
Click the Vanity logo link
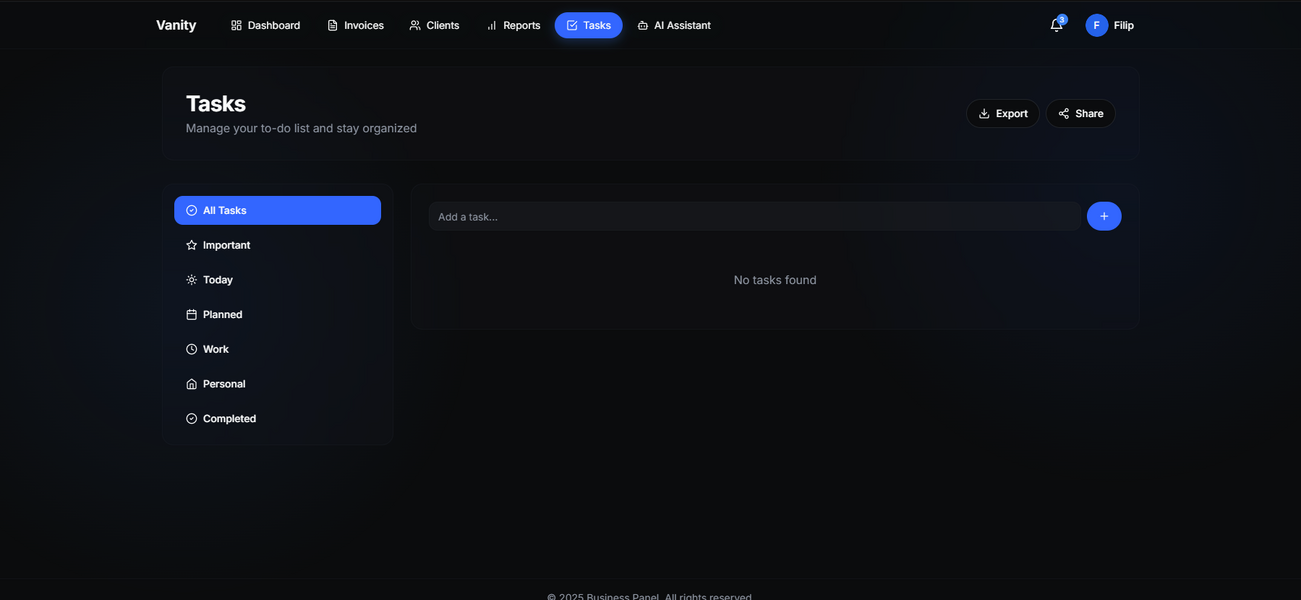coord(176,26)
